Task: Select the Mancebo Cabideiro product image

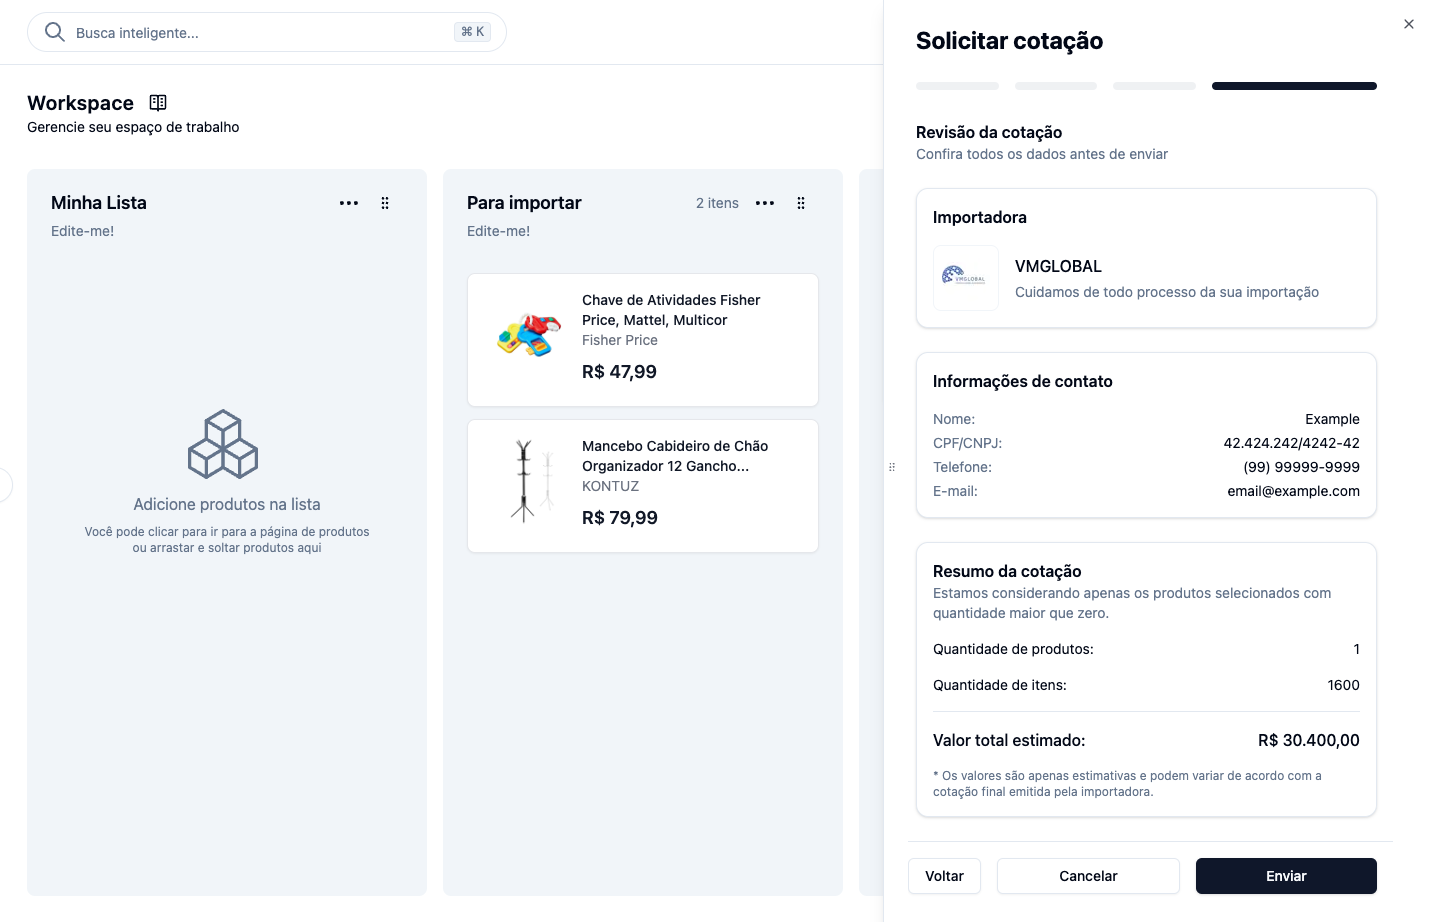Action: point(529,482)
